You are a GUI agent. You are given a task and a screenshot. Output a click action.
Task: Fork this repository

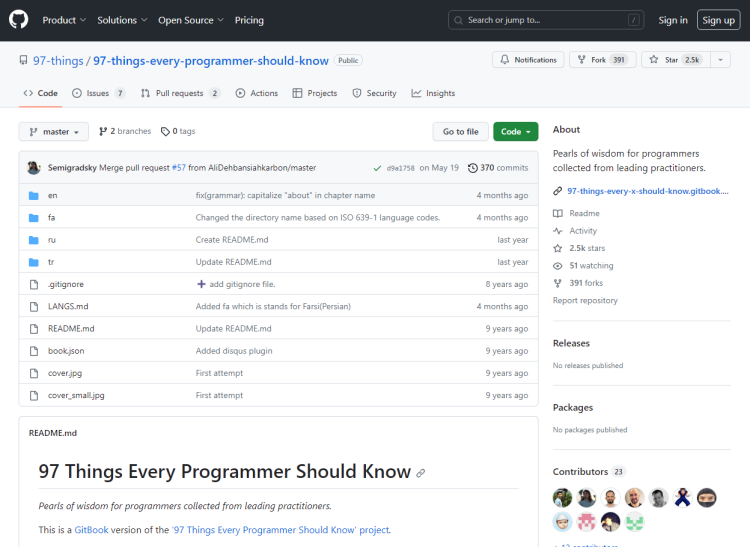click(x=603, y=60)
